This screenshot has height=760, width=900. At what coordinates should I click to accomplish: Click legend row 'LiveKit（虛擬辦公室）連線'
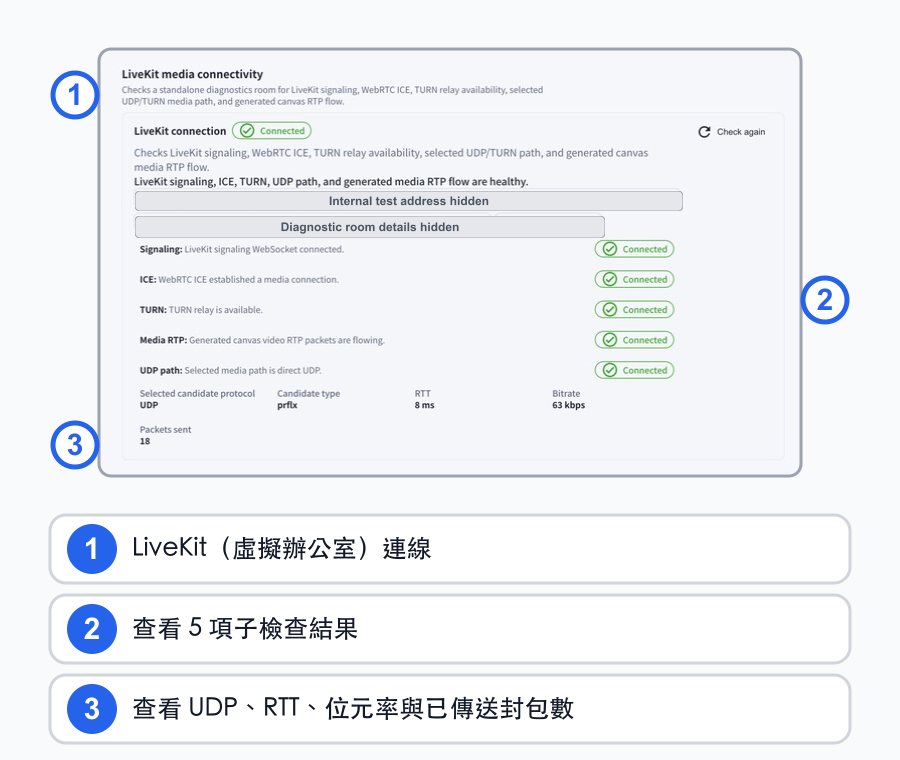click(x=450, y=549)
